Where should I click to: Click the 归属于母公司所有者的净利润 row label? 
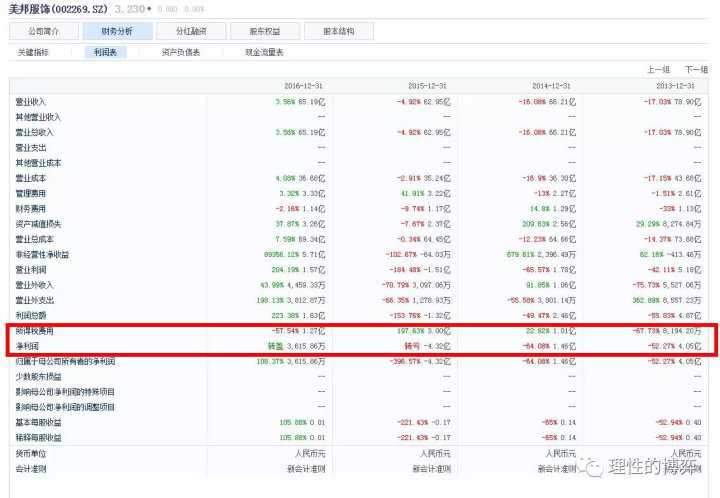65,361
